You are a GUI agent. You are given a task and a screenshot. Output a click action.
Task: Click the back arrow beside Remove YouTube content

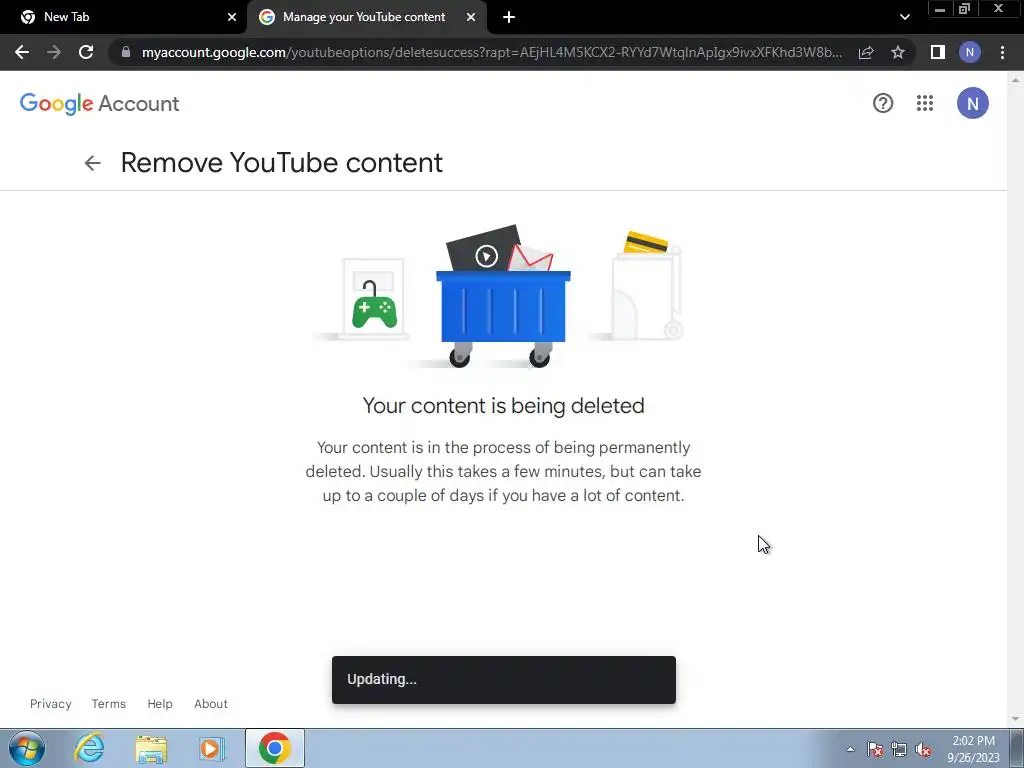tap(93, 163)
